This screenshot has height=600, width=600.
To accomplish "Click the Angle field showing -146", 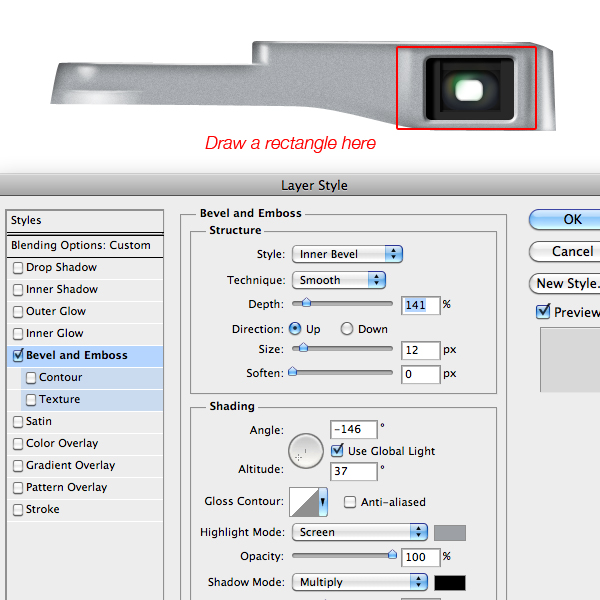I will 354,429.
